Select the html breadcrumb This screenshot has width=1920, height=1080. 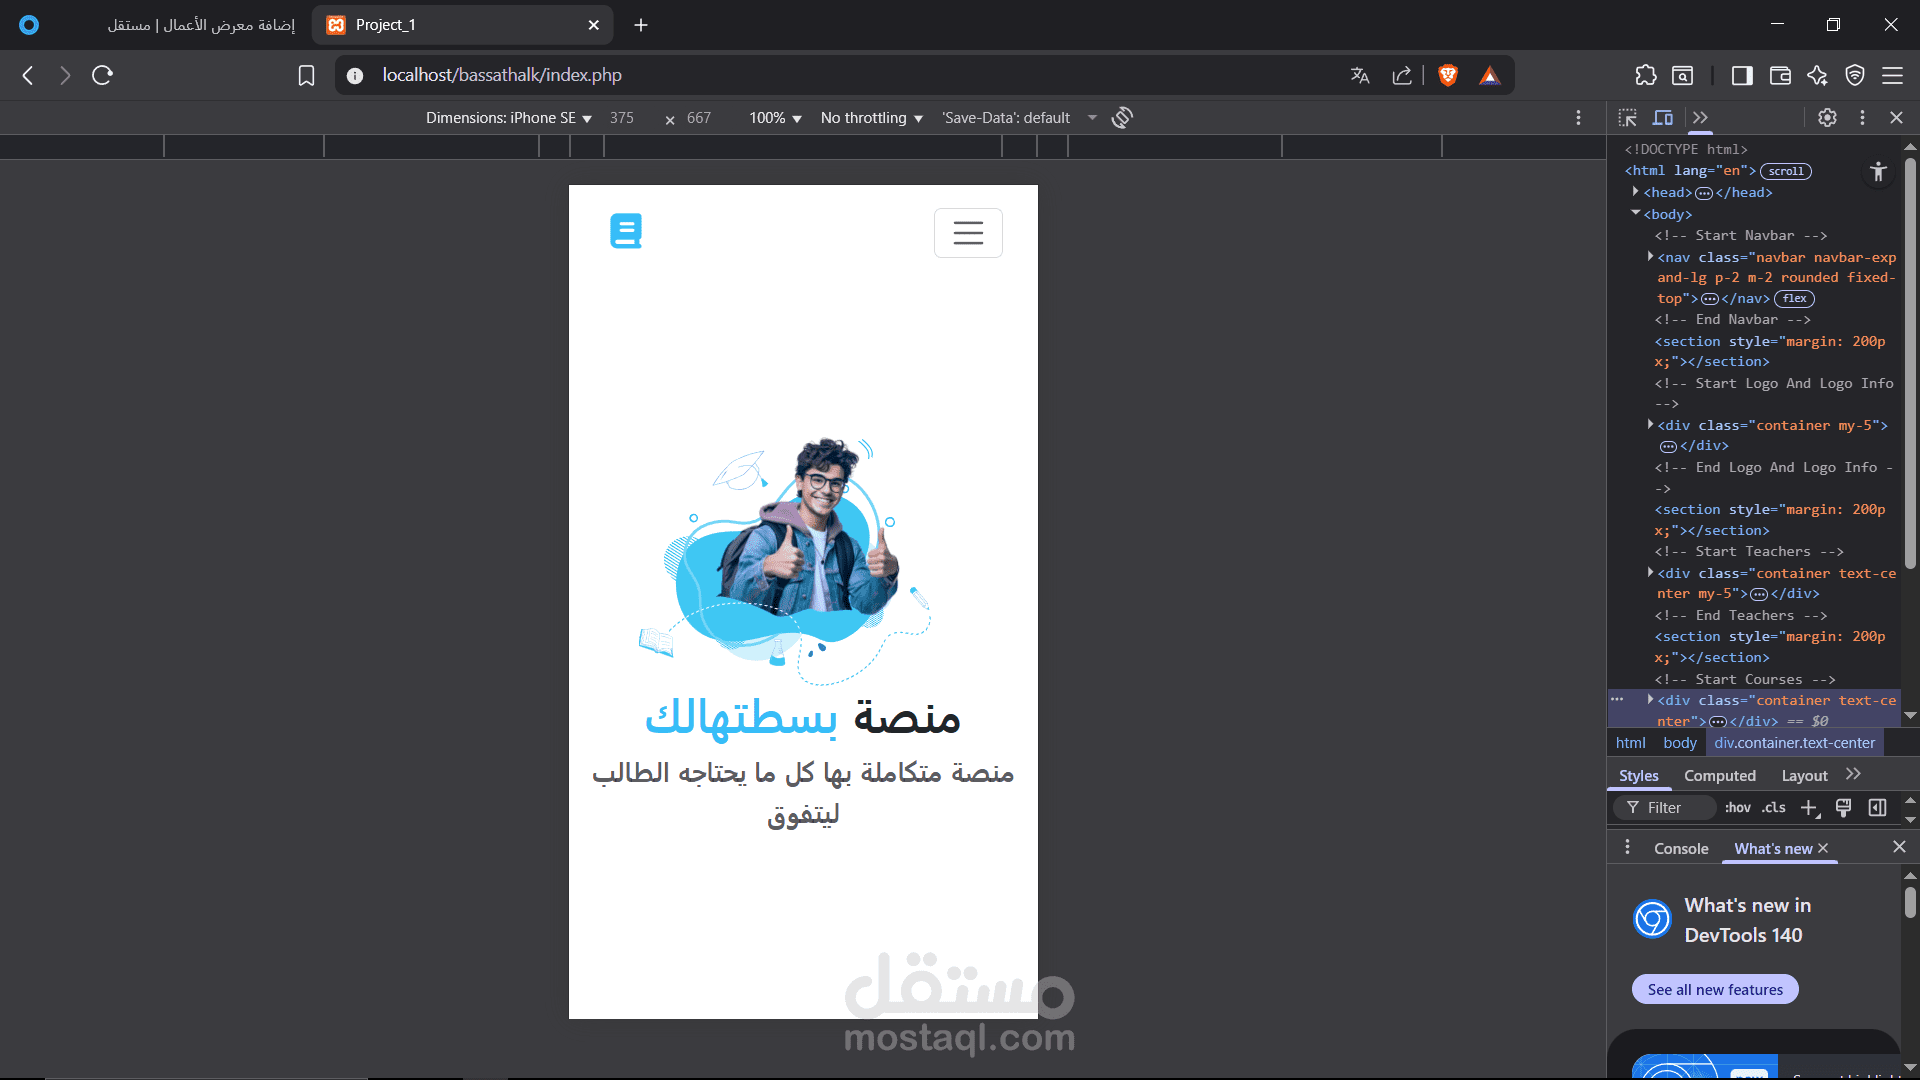[1630, 743]
